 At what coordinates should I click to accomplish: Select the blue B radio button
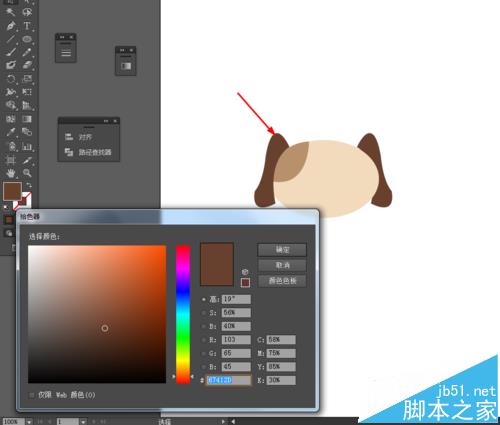204,367
